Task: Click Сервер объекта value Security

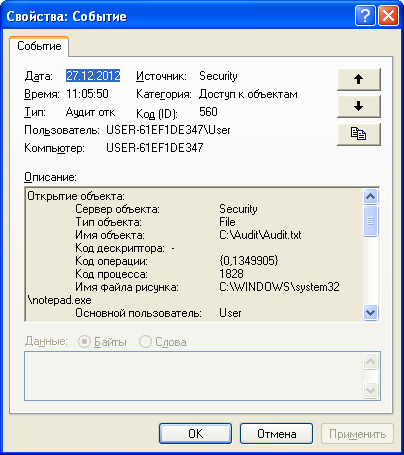Action: click(238, 209)
